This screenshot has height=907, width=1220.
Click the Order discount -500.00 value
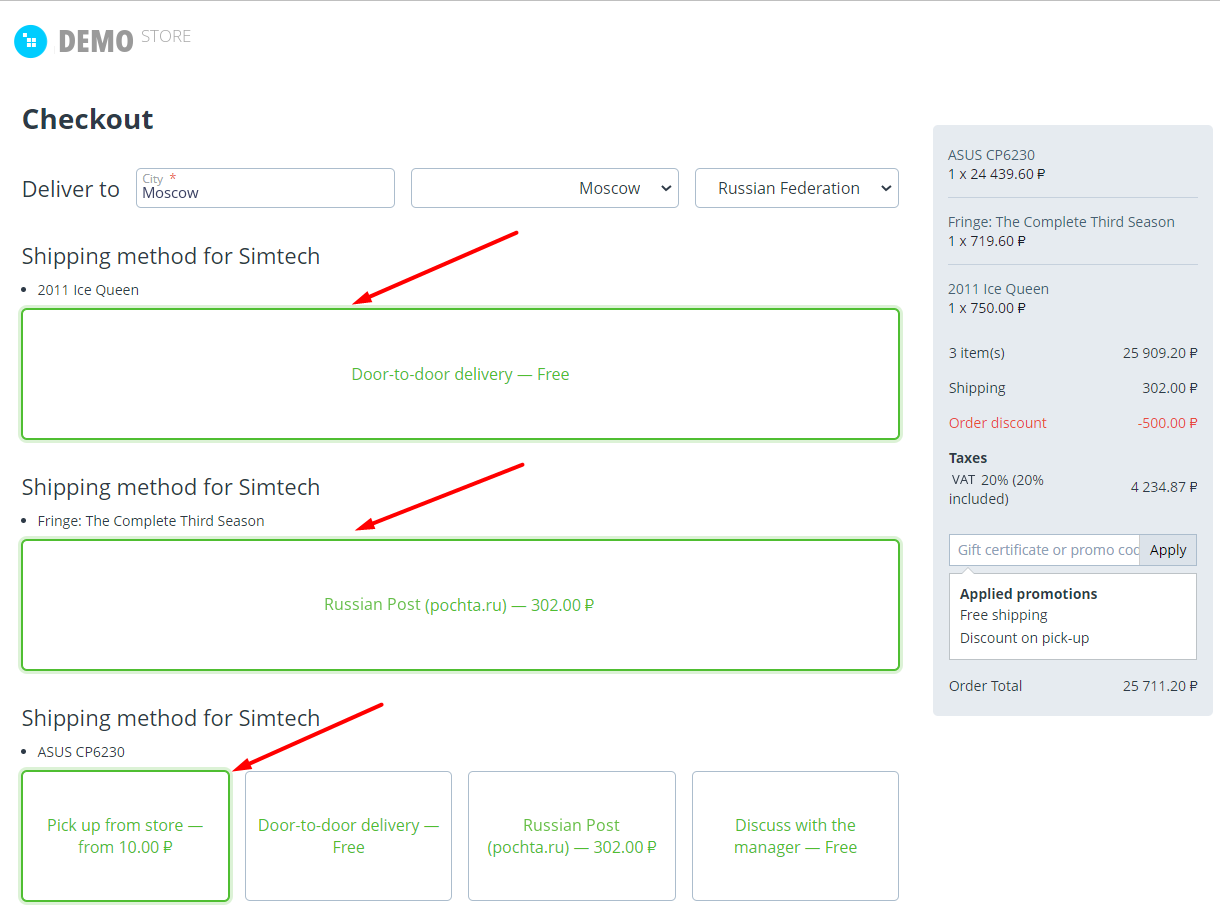click(1167, 423)
